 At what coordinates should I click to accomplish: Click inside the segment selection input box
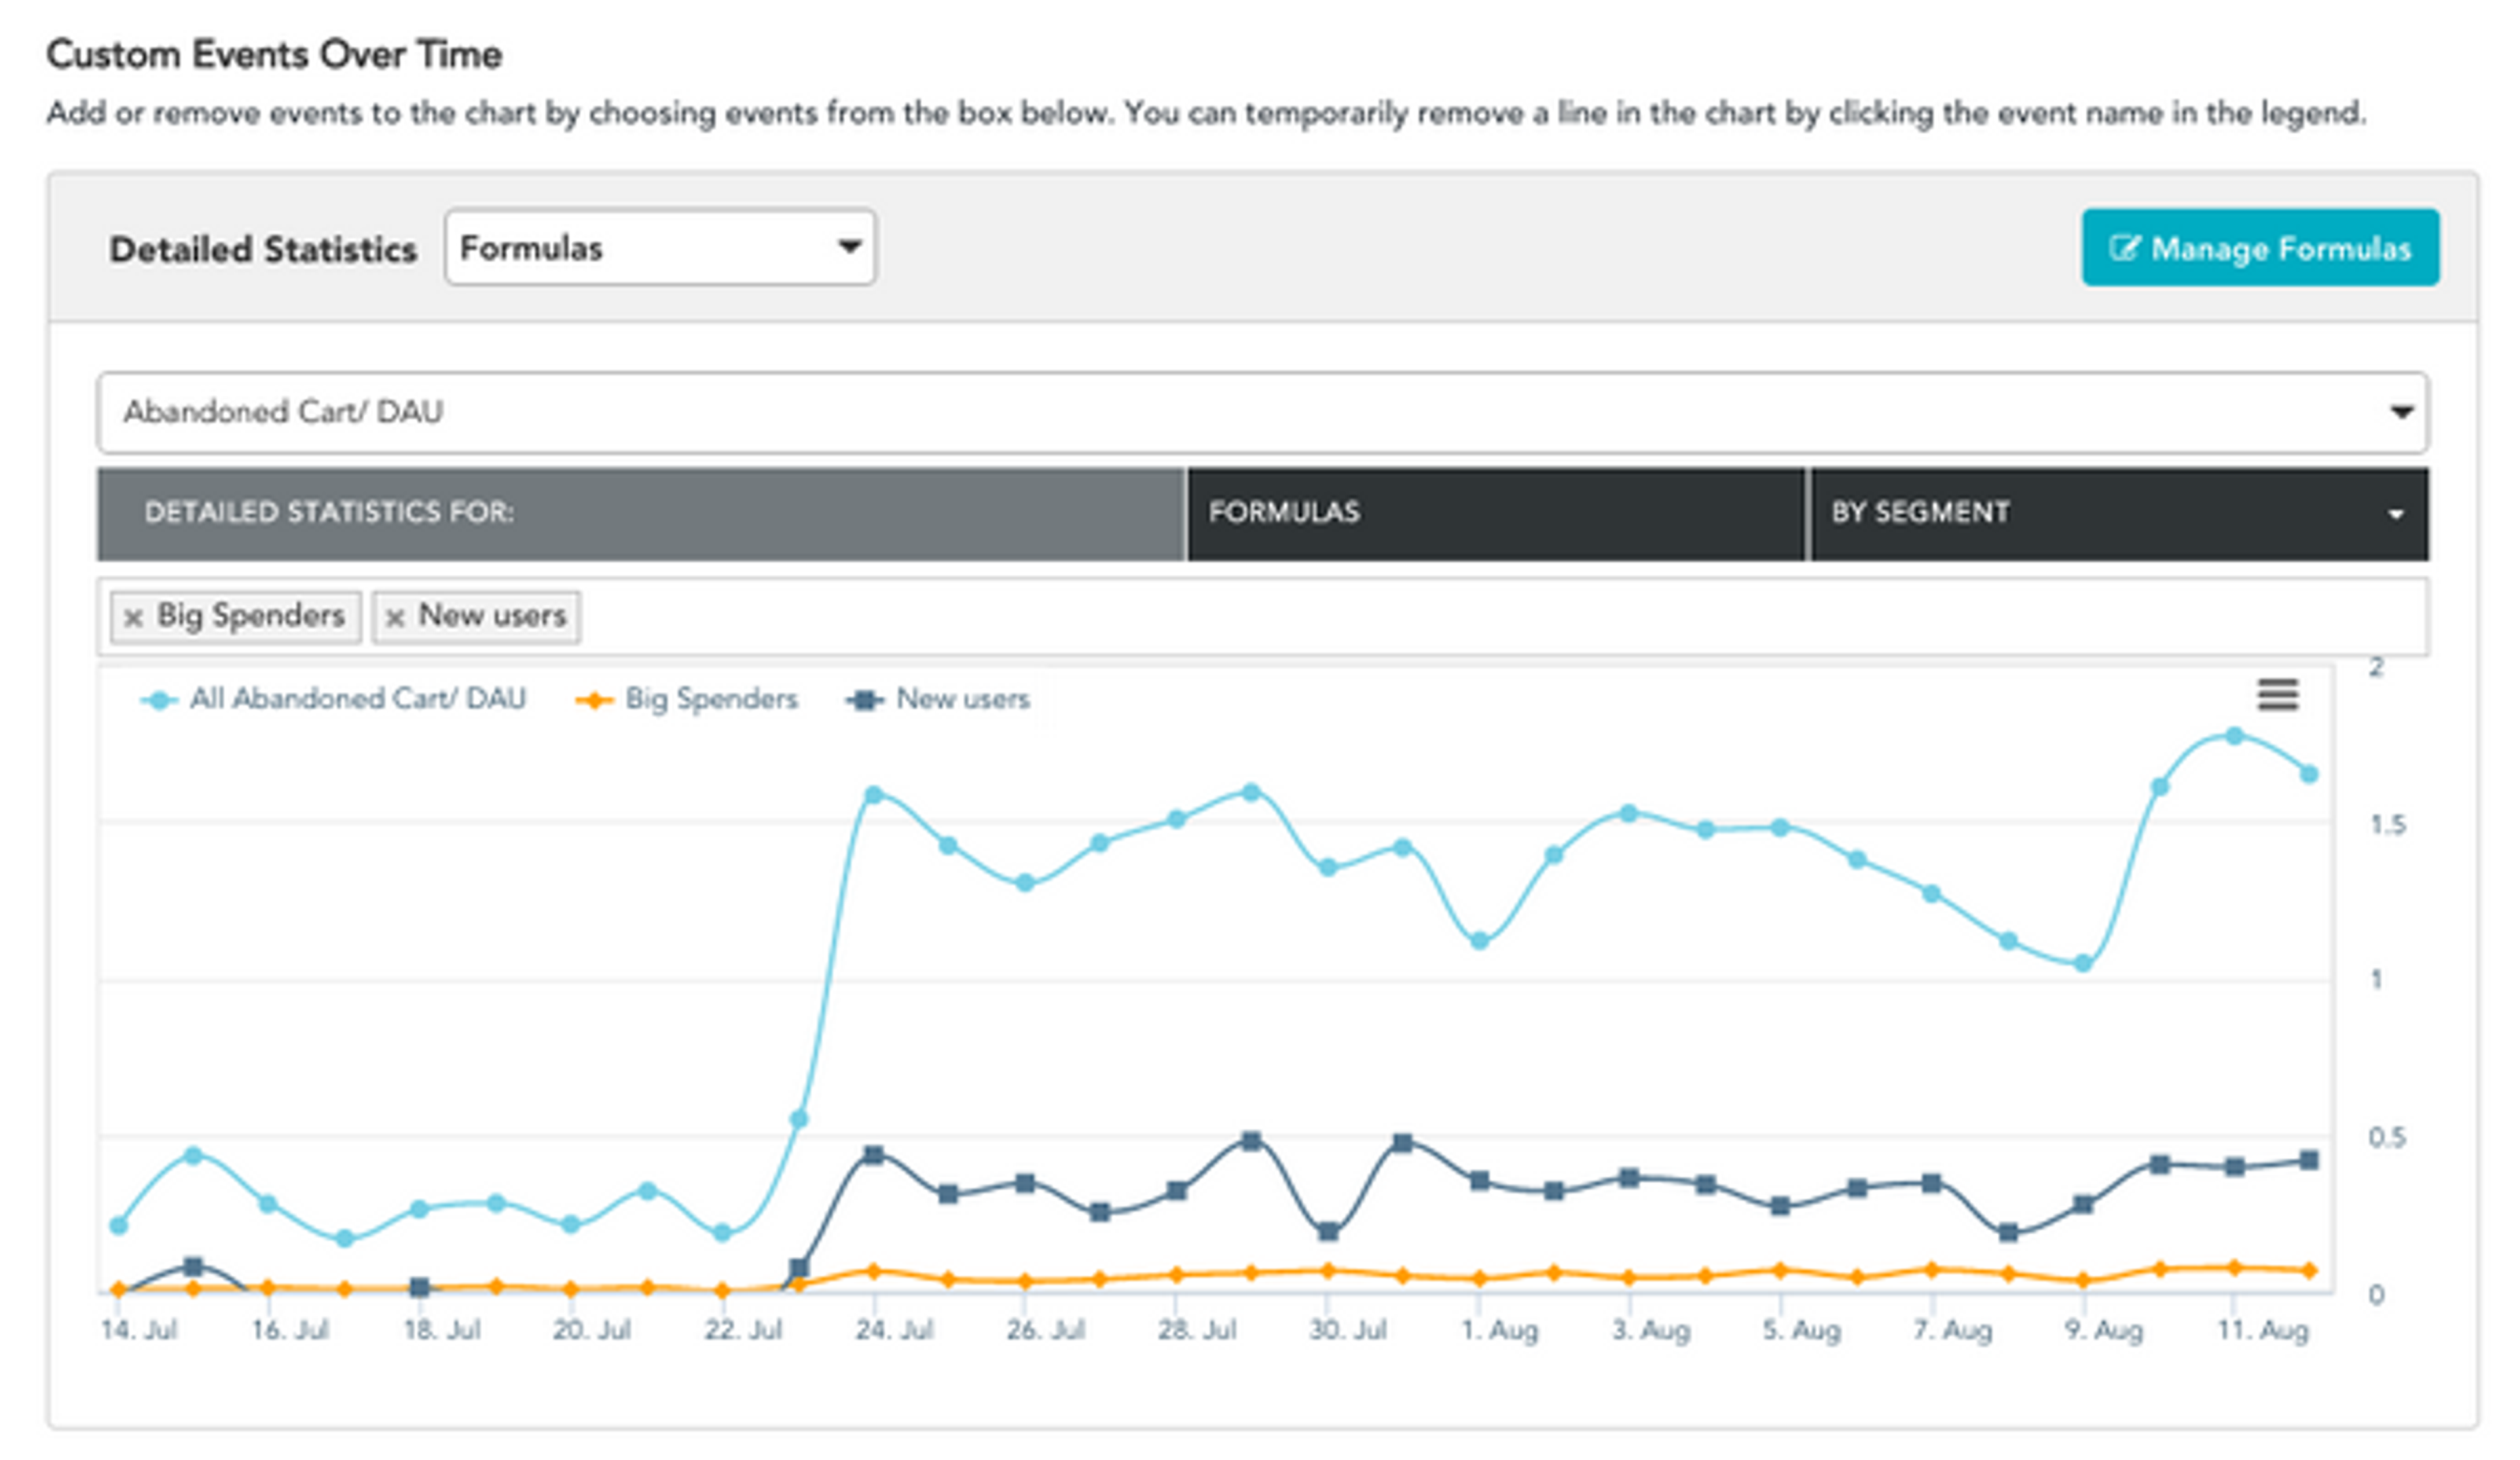[x=1500, y=617]
